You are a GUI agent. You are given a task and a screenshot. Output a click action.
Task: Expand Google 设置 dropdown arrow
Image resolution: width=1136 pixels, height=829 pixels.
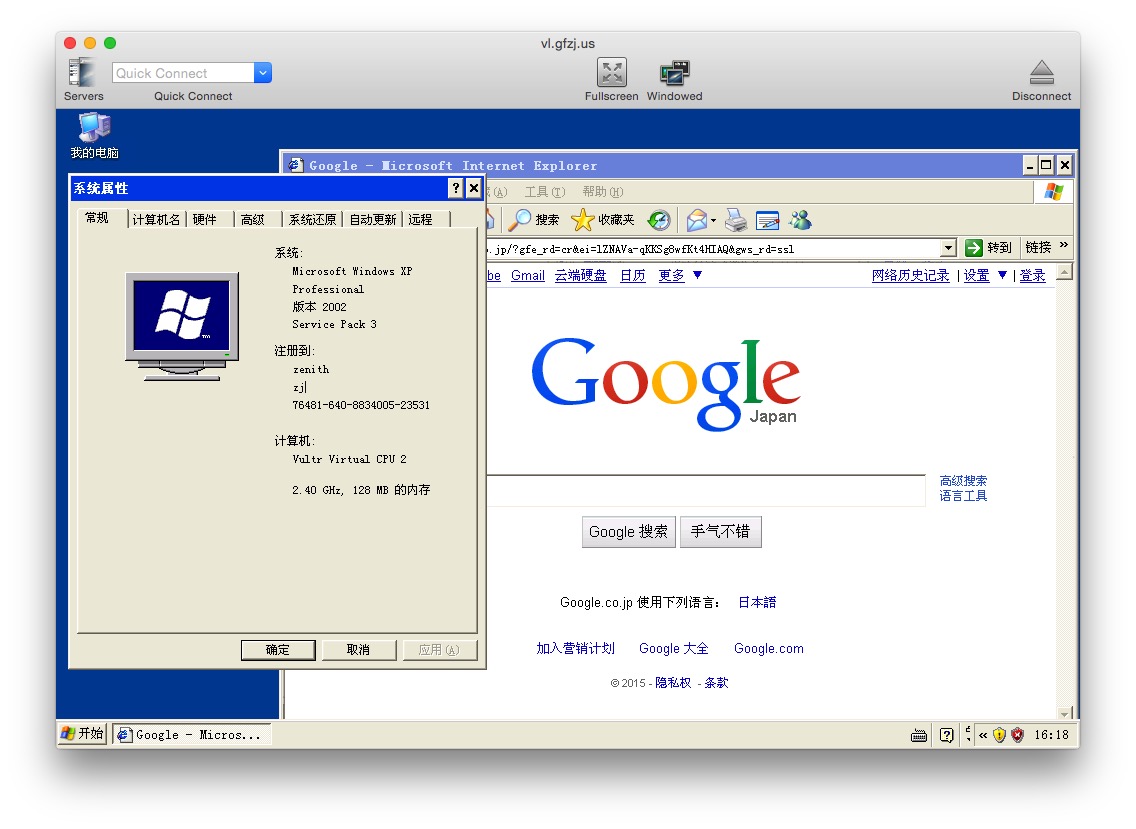point(1002,275)
